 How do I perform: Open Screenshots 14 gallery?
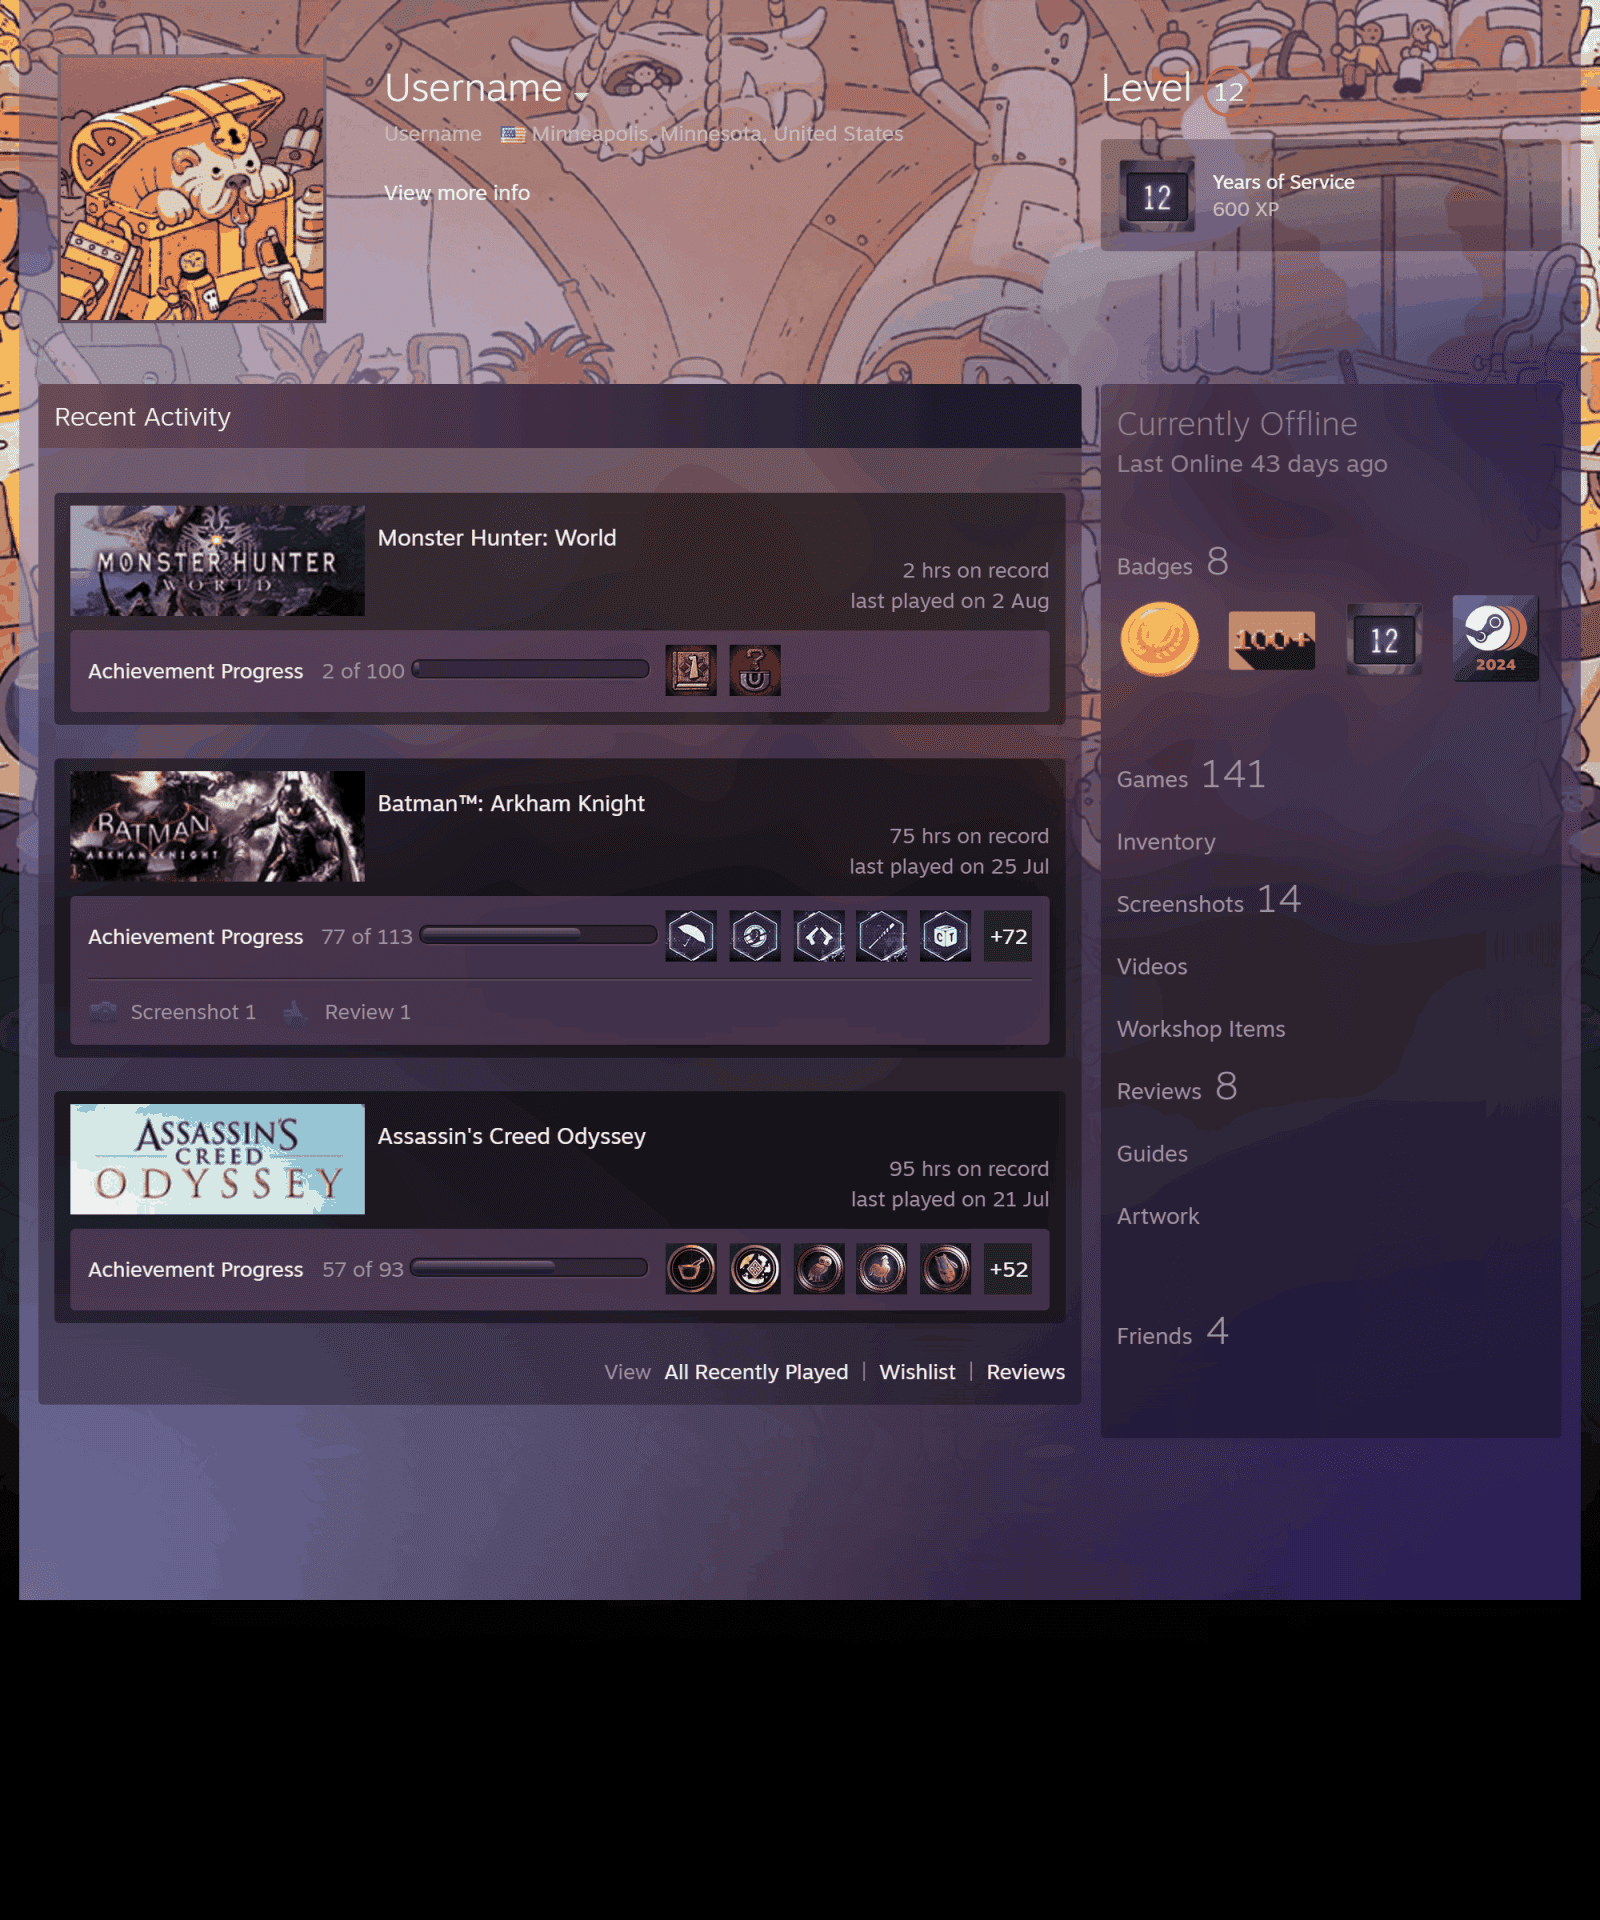pyautogui.click(x=1209, y=901)
